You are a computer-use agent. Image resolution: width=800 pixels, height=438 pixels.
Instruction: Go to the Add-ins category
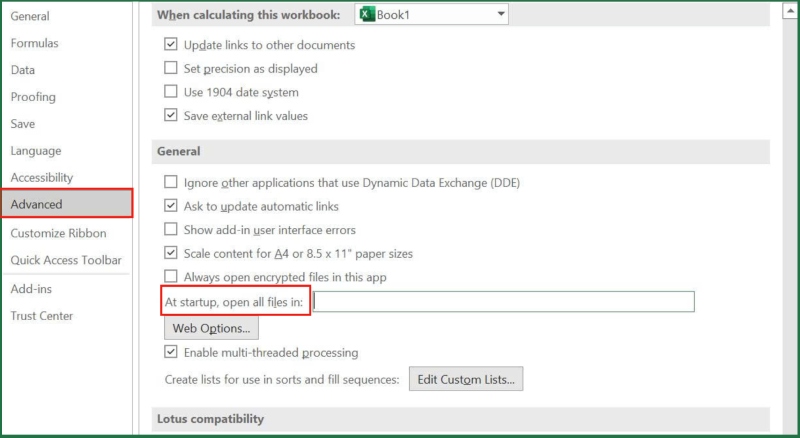coord(31,289)
